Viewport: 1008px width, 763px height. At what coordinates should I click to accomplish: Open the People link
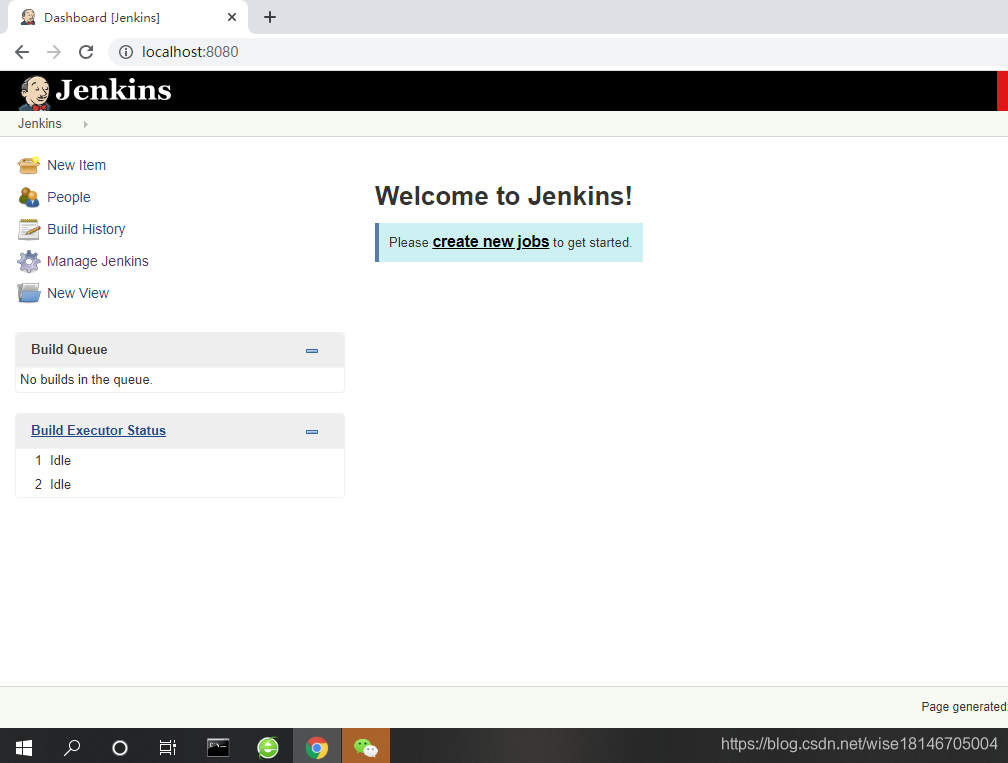69,197
